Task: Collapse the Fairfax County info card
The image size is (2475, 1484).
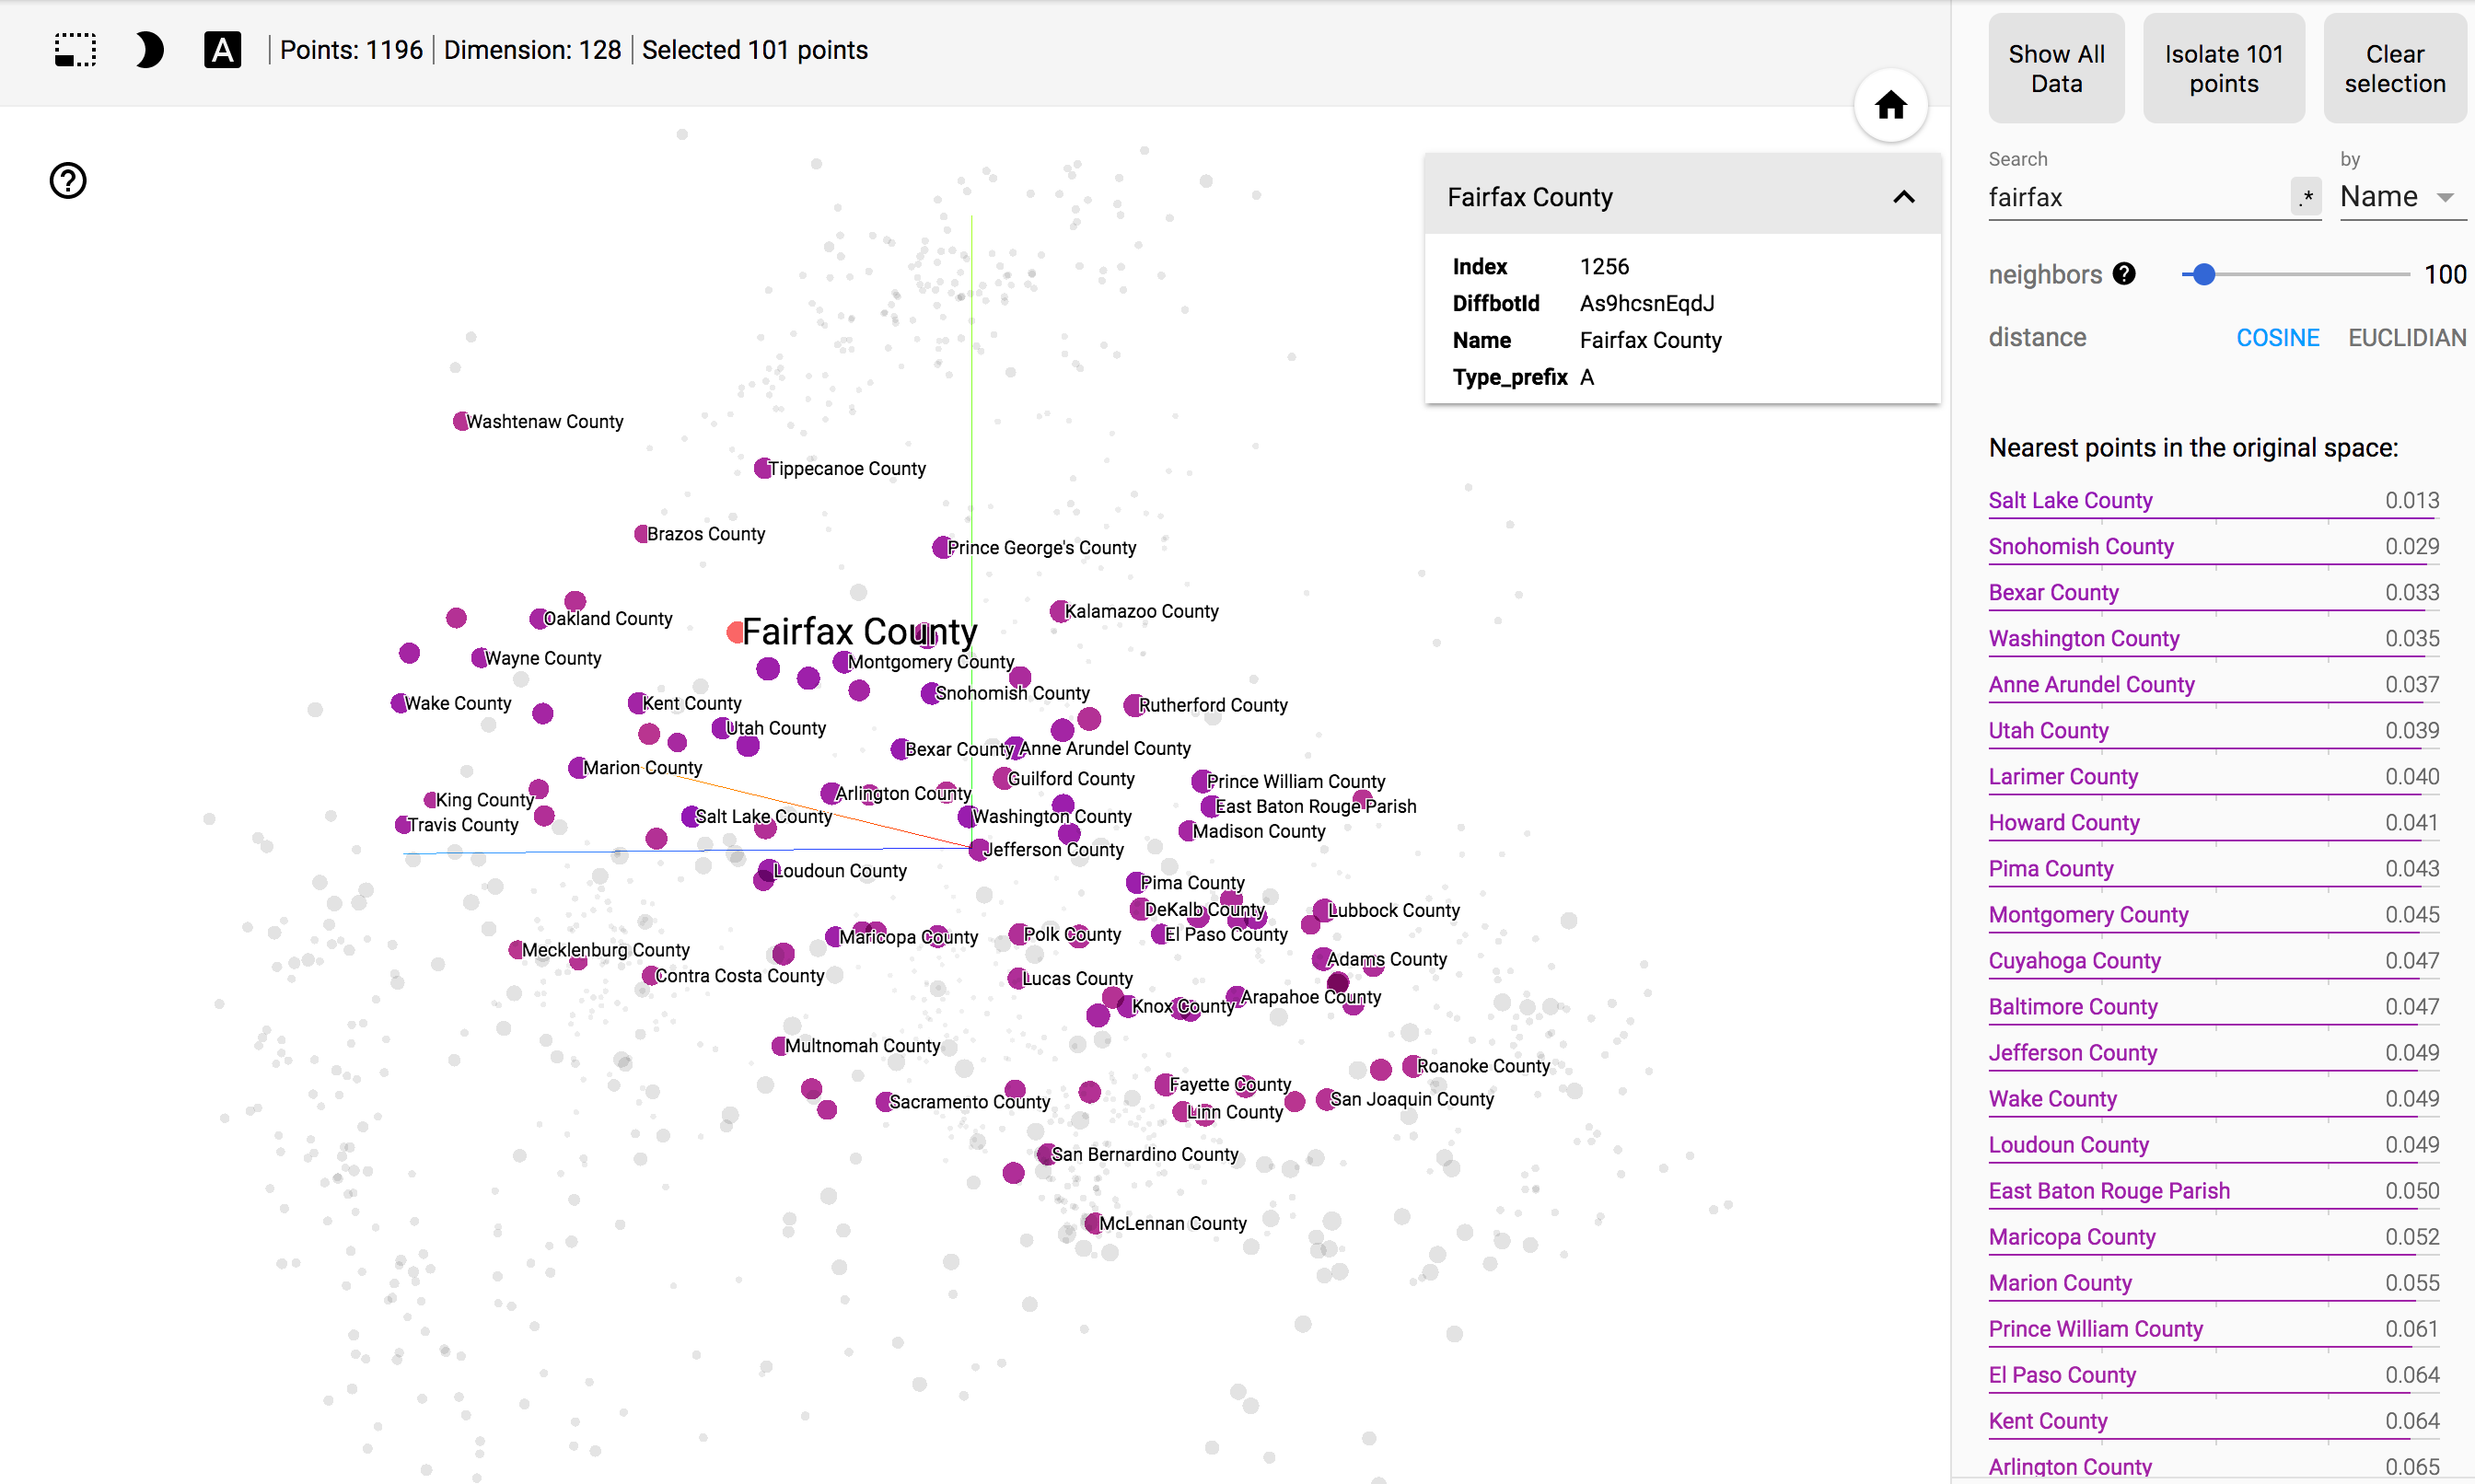Action: tap(1903, 197)
